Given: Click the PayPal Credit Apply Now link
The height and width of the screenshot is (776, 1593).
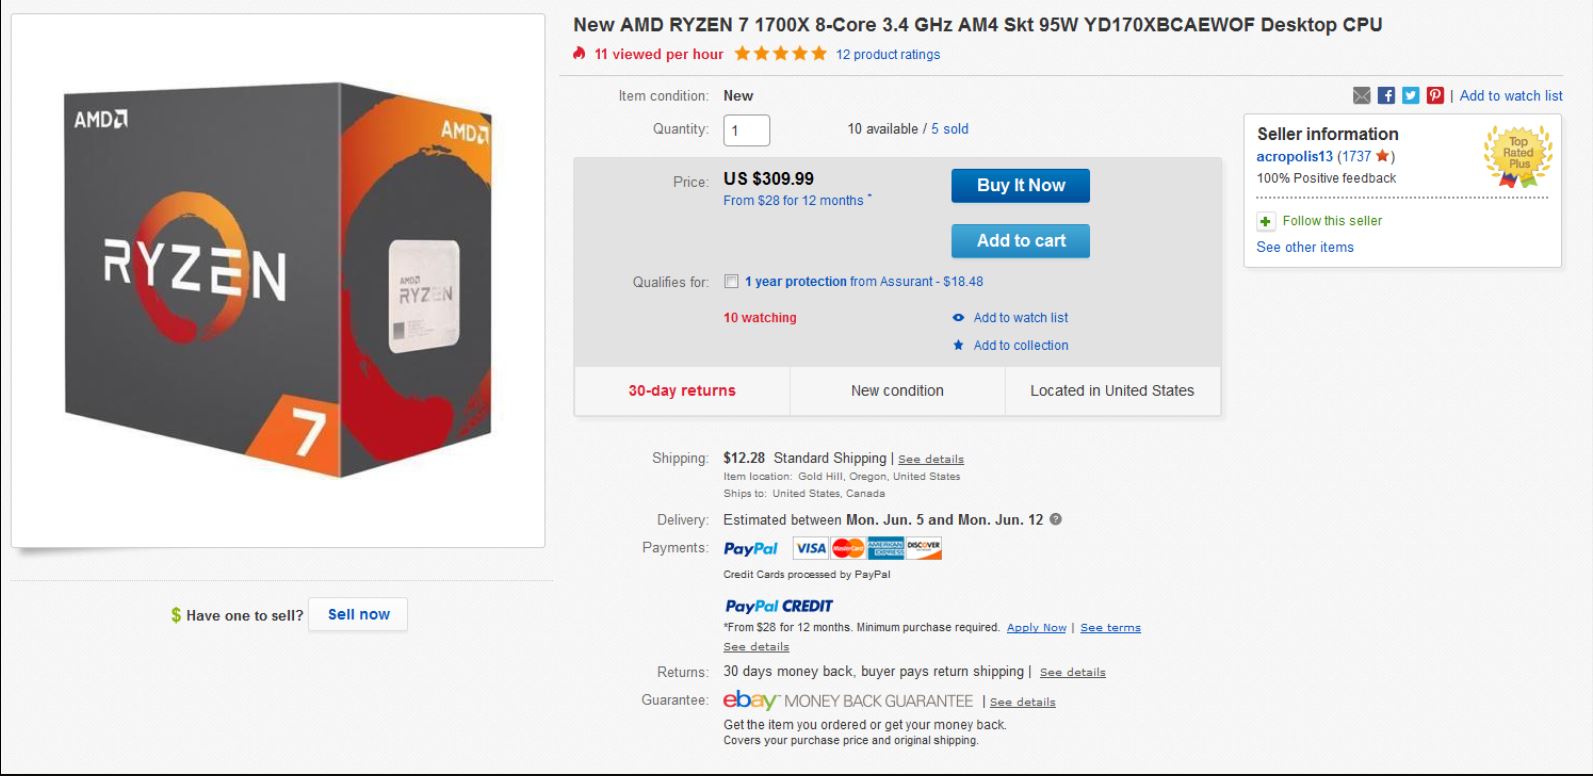Looking at the screenshot, I should 1036,628.
